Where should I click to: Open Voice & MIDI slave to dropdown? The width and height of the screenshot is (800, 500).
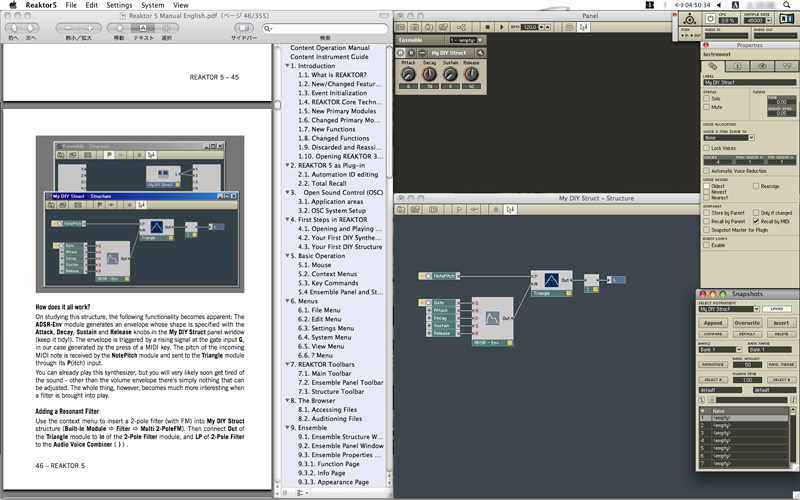[729, 138]
